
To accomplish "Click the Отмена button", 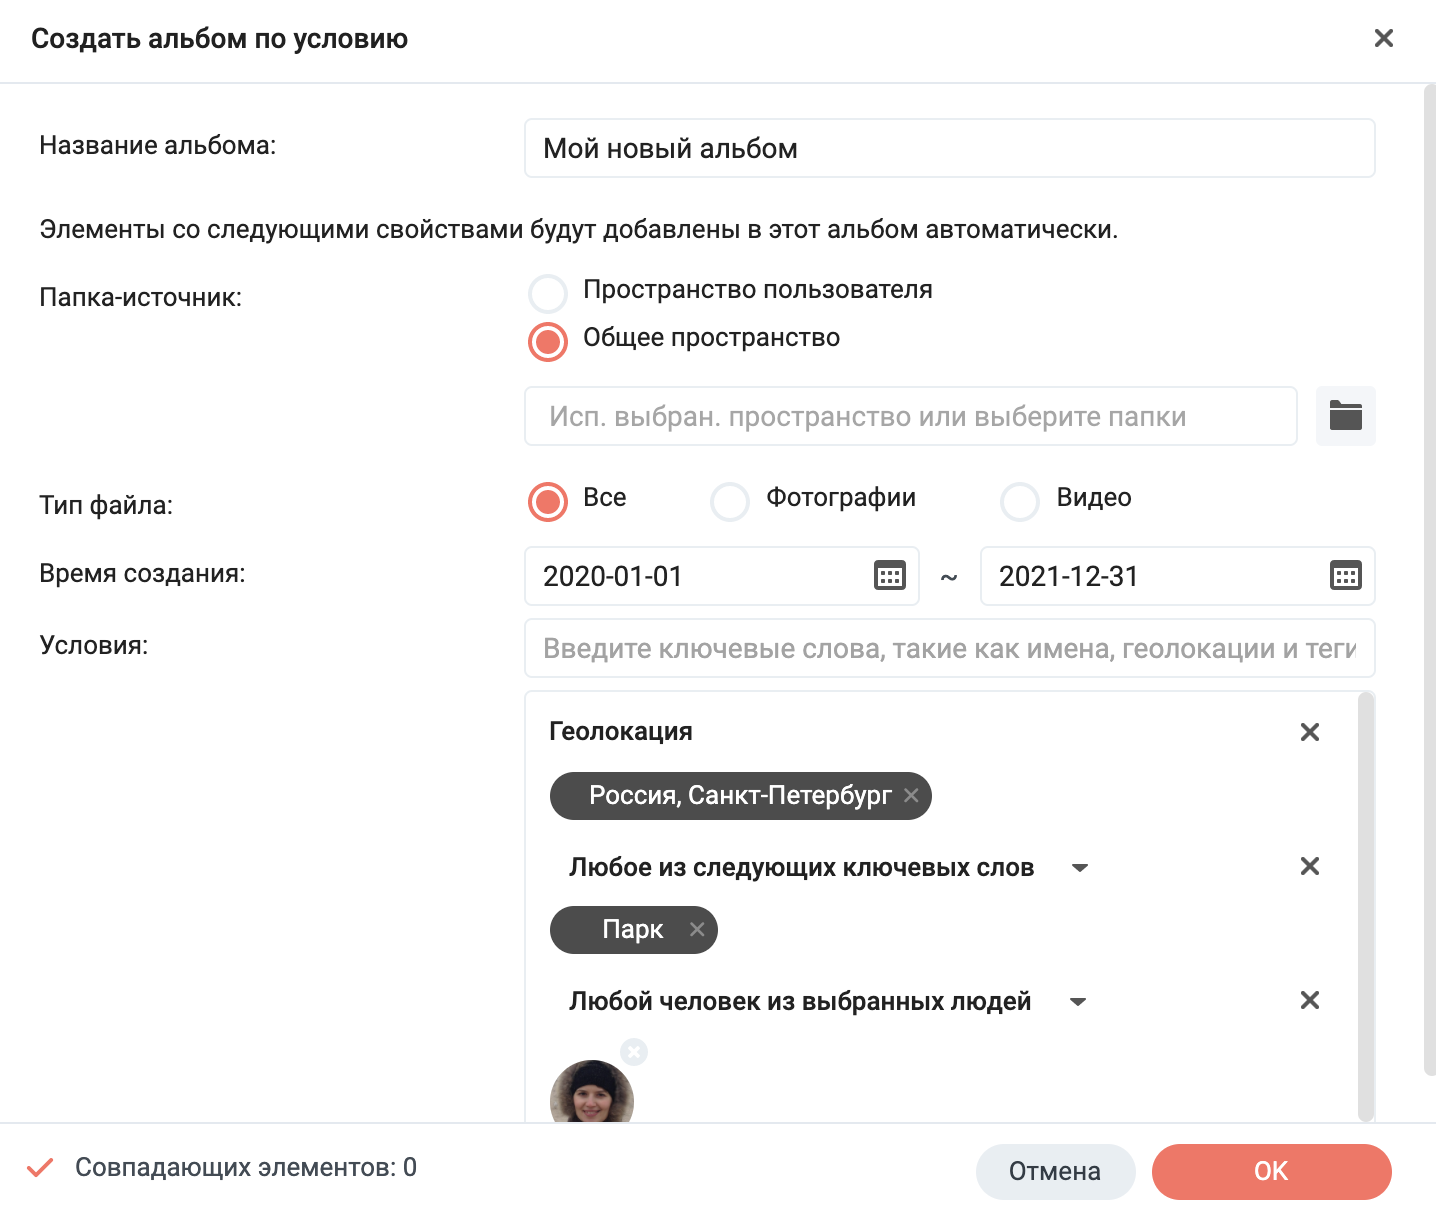I will pyautogui.click(x=1055, y=1171).
